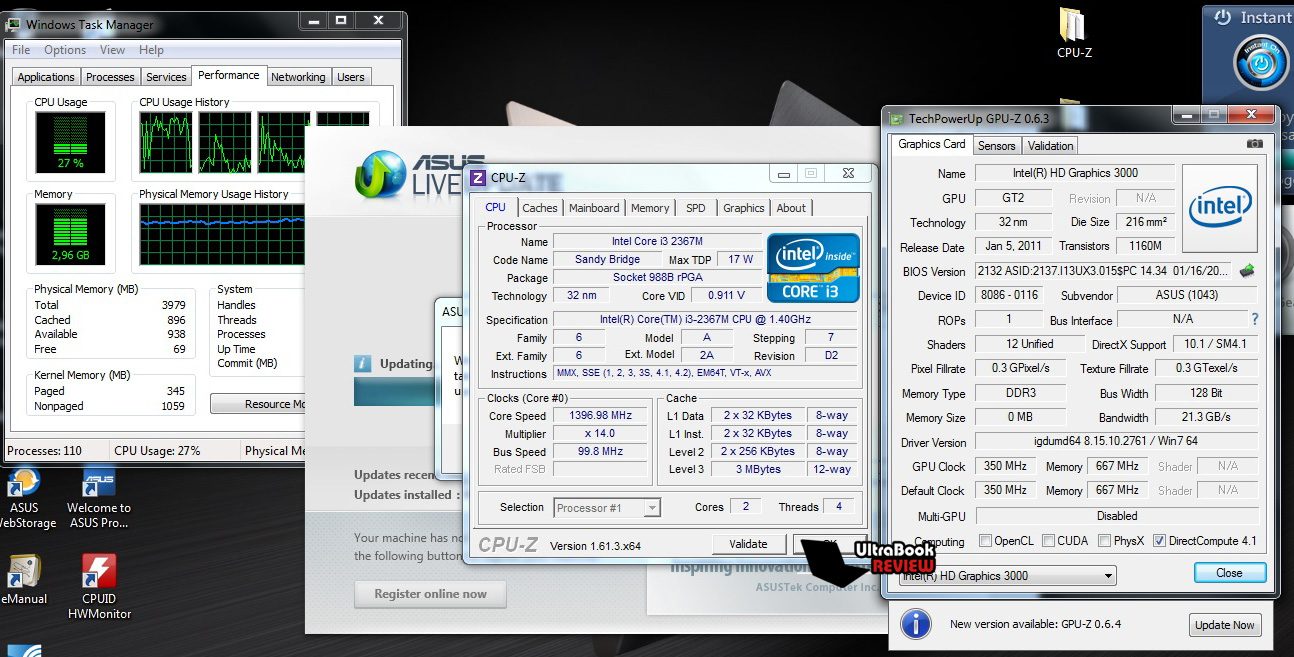
Task: Click the Intel Core i3 badge in CPU-Z
Action: click(x=813, y=267)
